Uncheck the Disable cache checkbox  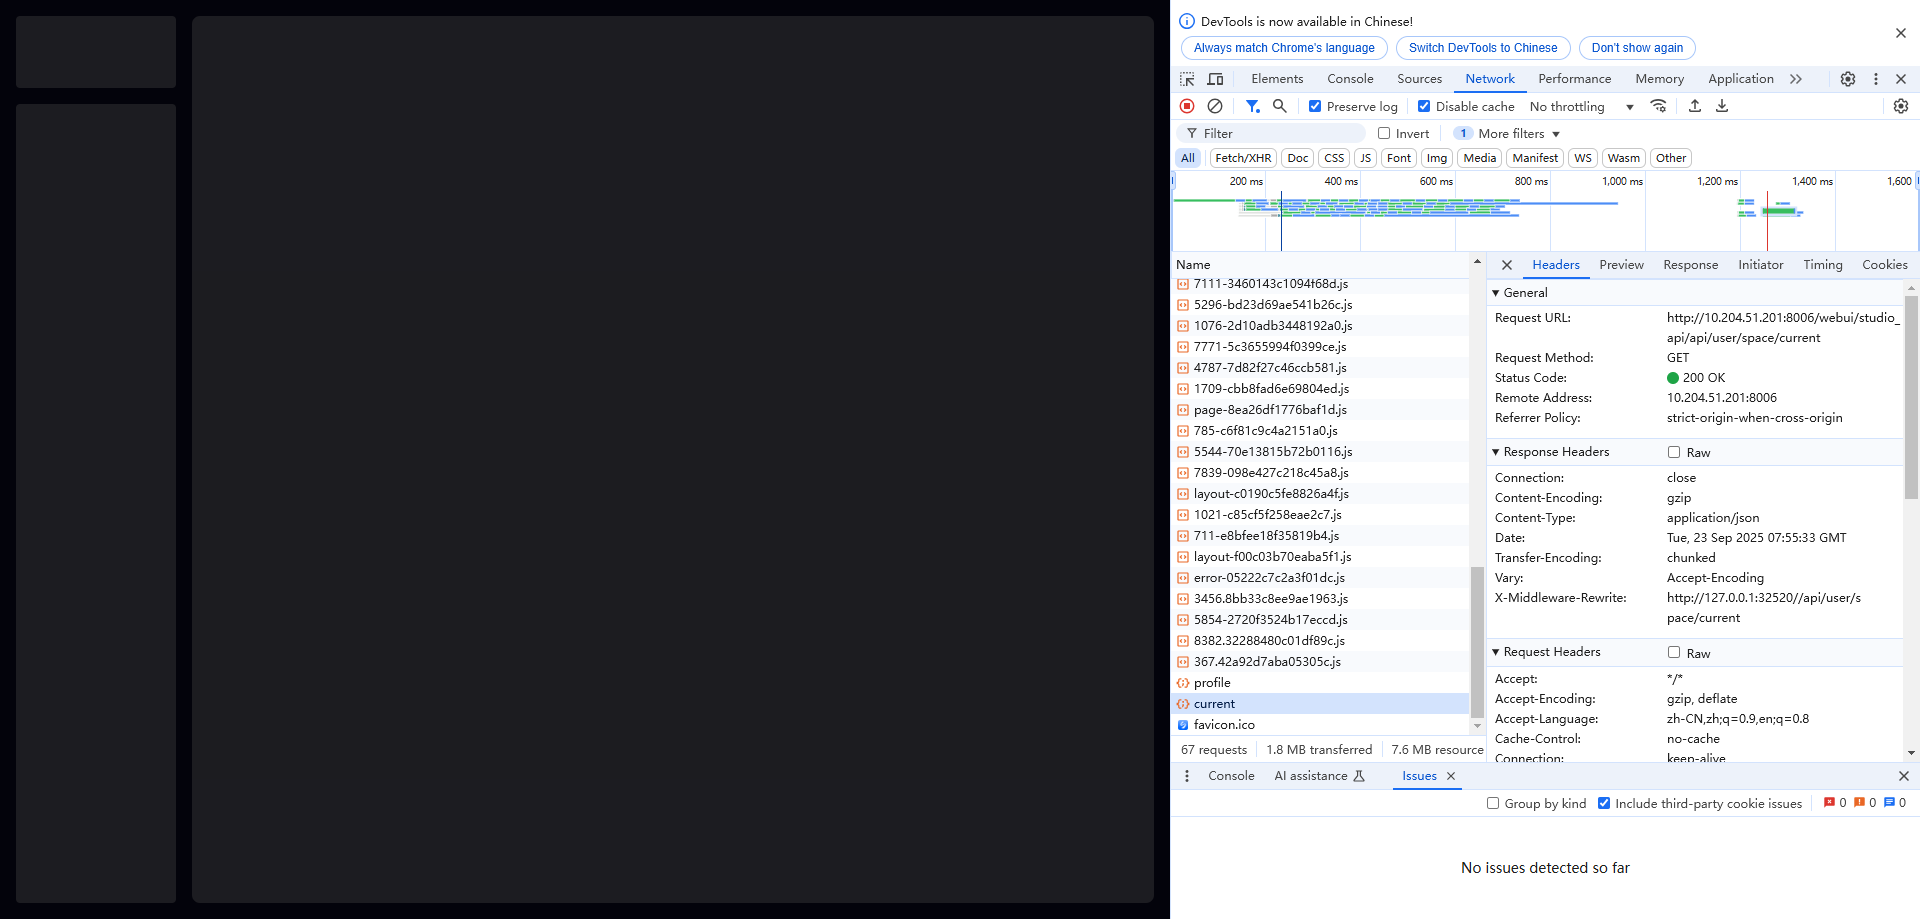pos(1424,106)
